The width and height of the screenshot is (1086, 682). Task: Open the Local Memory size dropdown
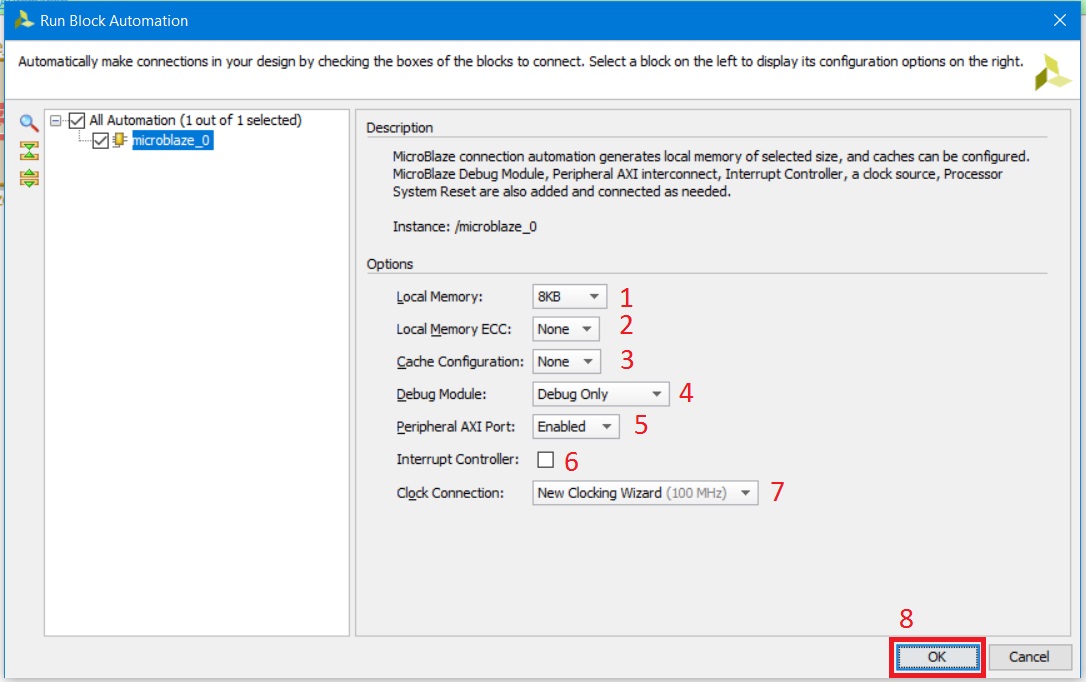click(570, 297)
